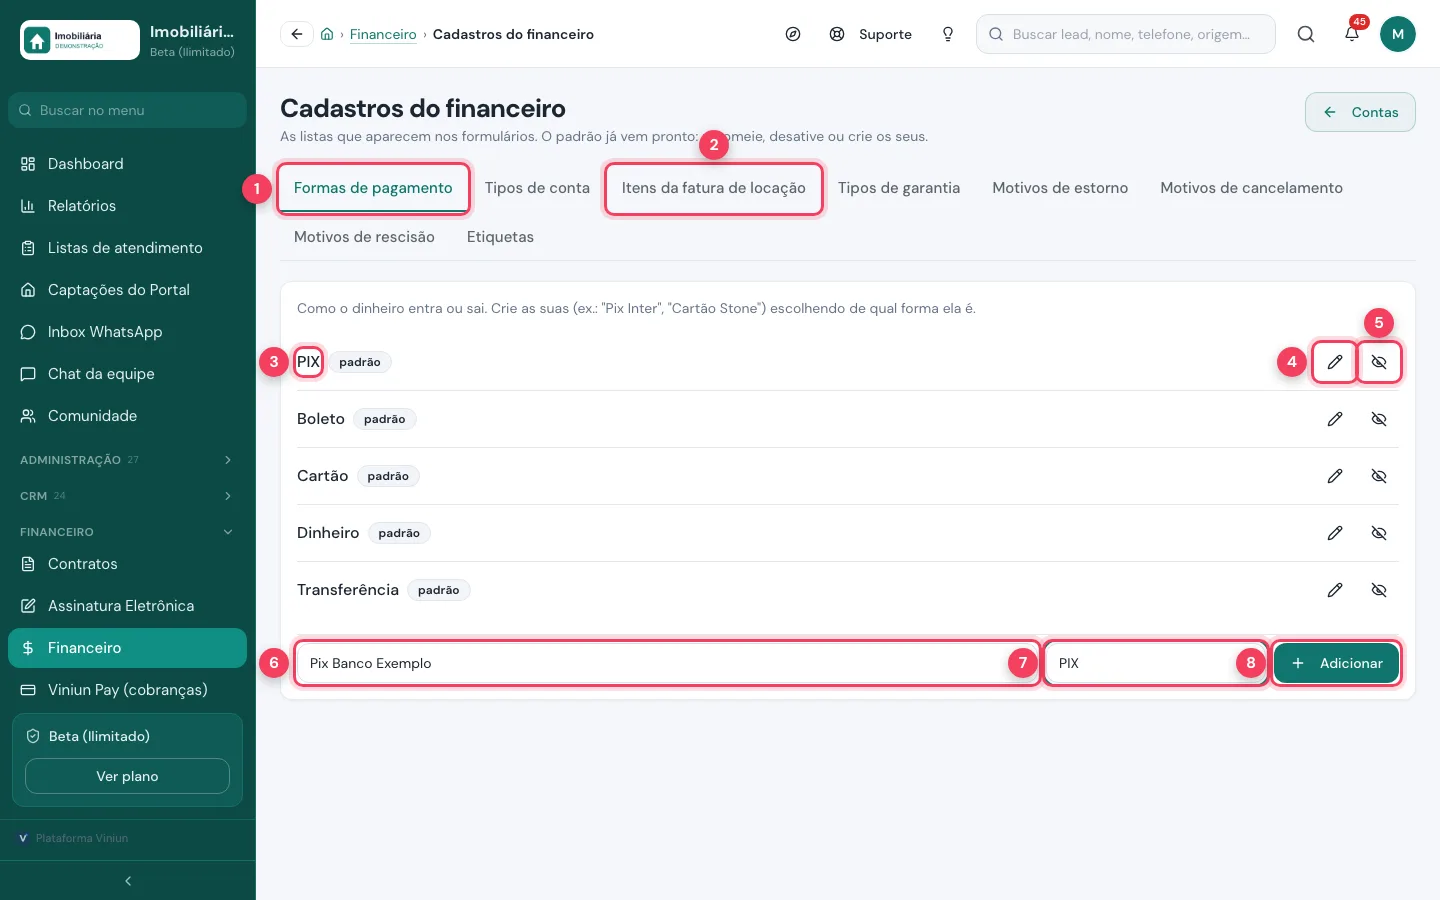Viewport: 1440px width, 900px height.
Task: Click the lightbulb tips icon
Action: click(x=948, y=34)
